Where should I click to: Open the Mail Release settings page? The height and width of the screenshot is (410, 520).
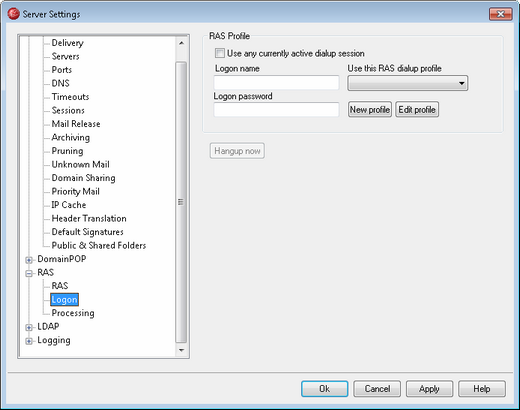click(76, 124)
